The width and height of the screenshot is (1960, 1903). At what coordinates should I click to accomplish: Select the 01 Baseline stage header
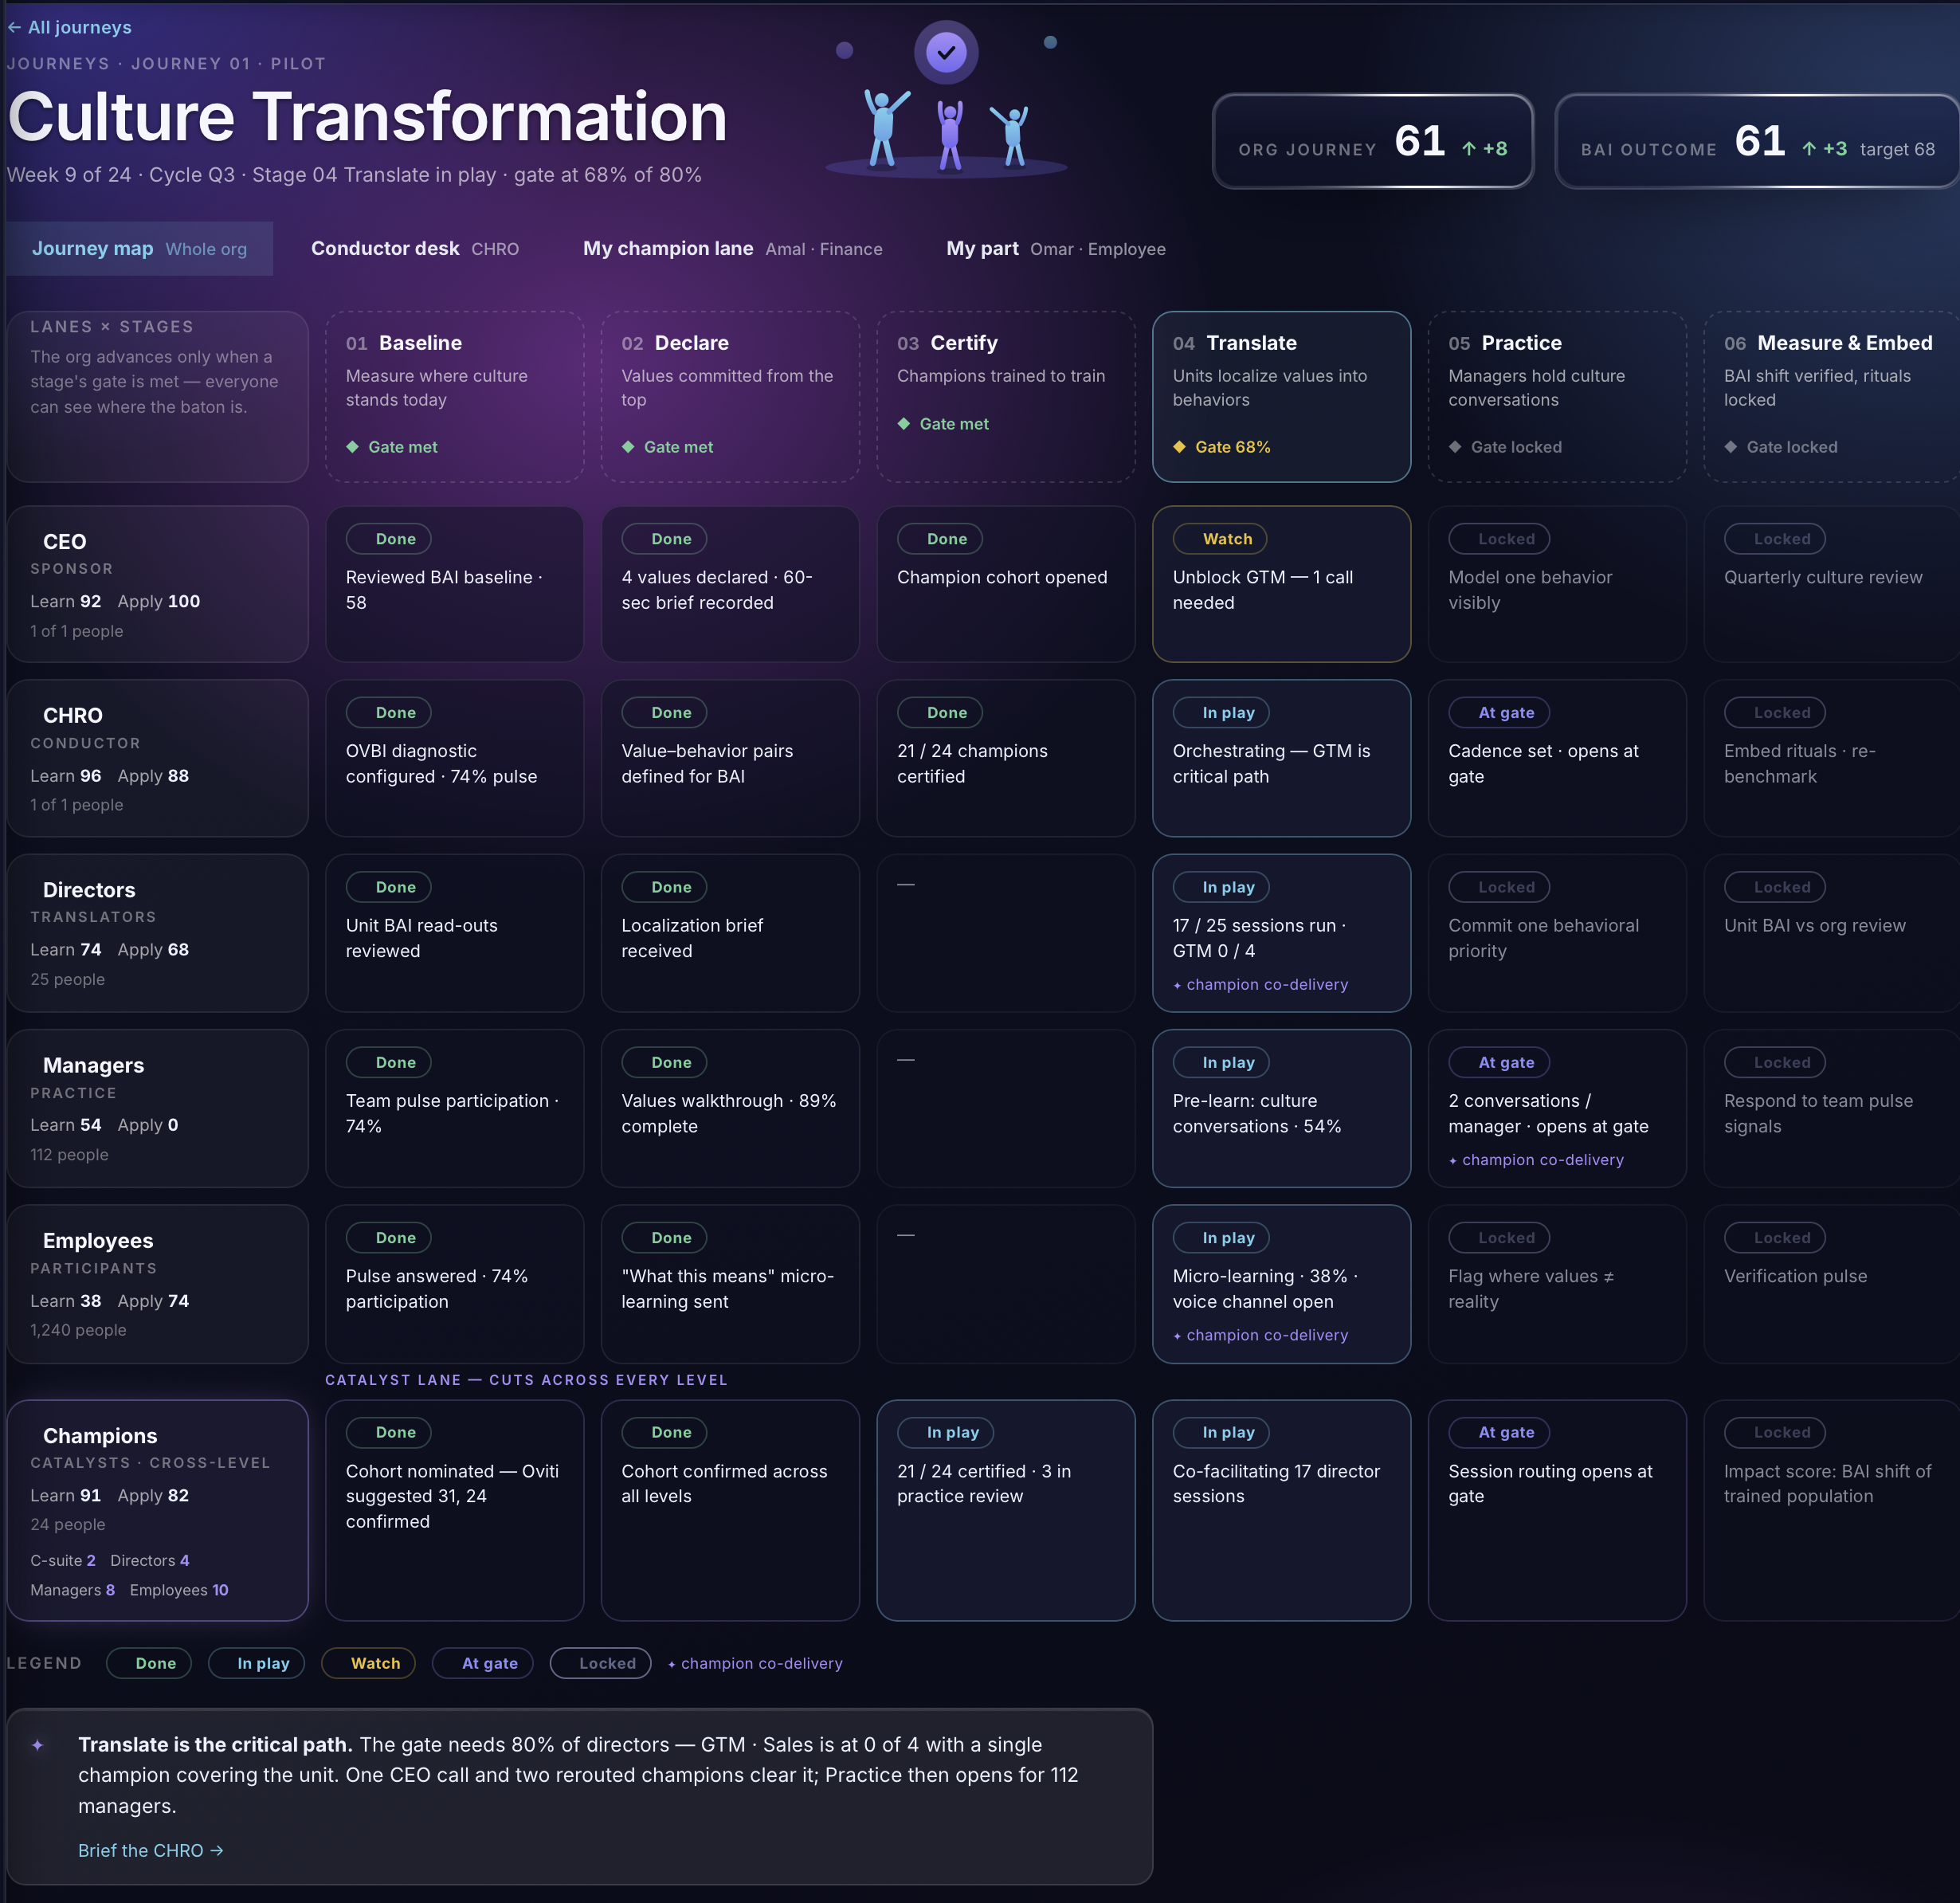pyautogui.click(x=455, y=397)
